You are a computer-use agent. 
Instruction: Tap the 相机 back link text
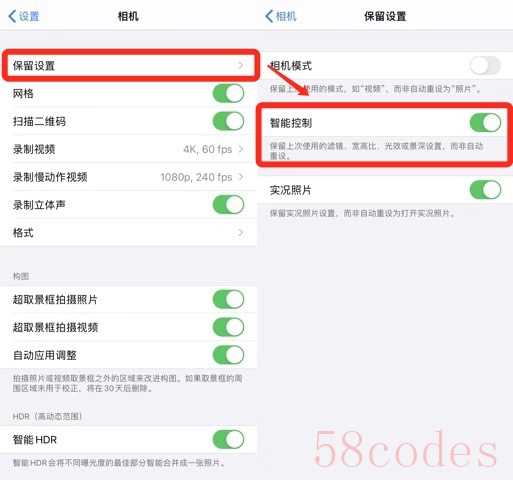coord(286,16)
